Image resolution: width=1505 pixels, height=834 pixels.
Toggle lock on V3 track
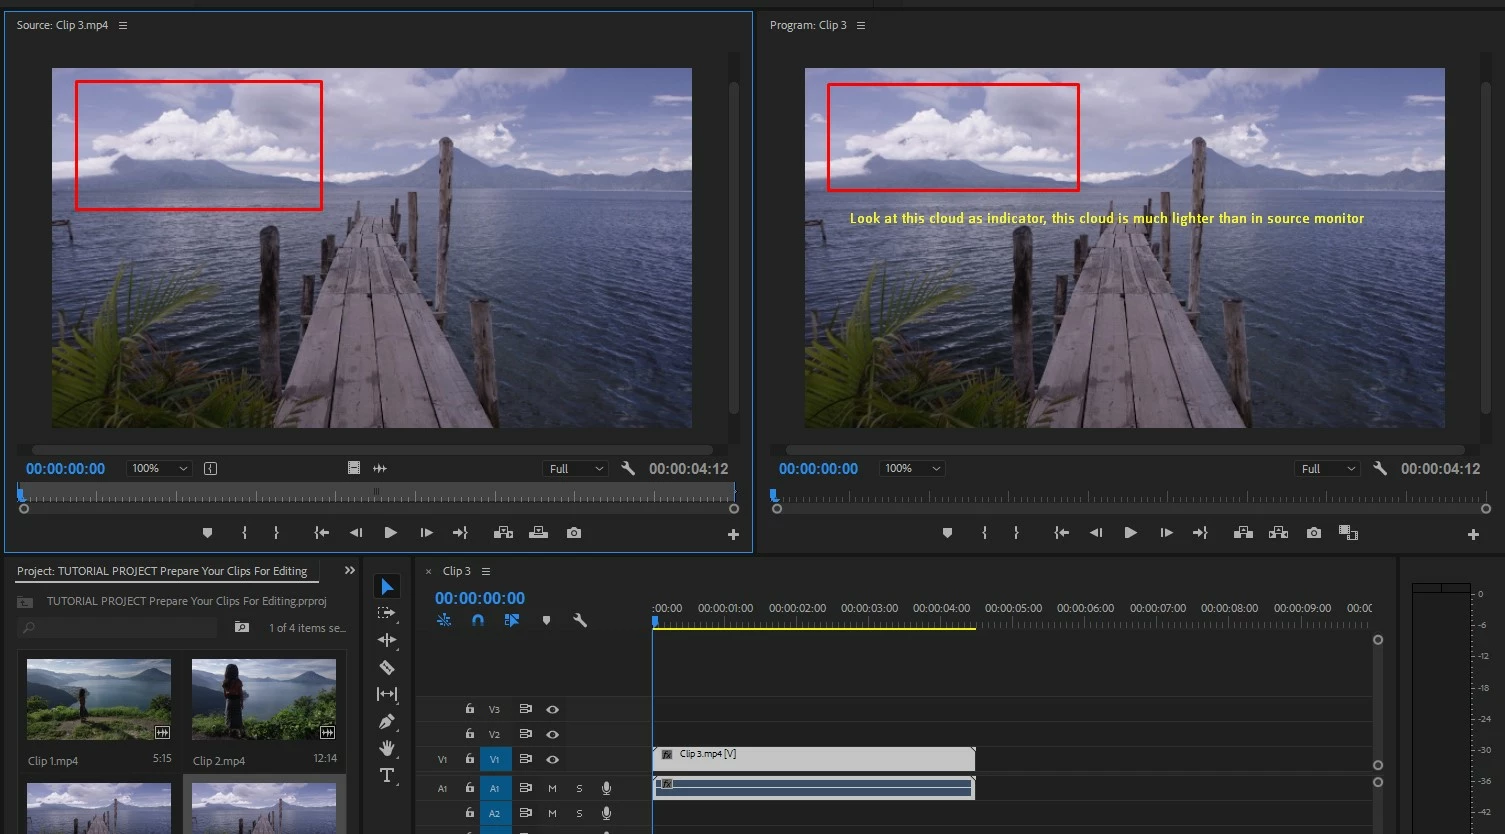click(469, 709)
